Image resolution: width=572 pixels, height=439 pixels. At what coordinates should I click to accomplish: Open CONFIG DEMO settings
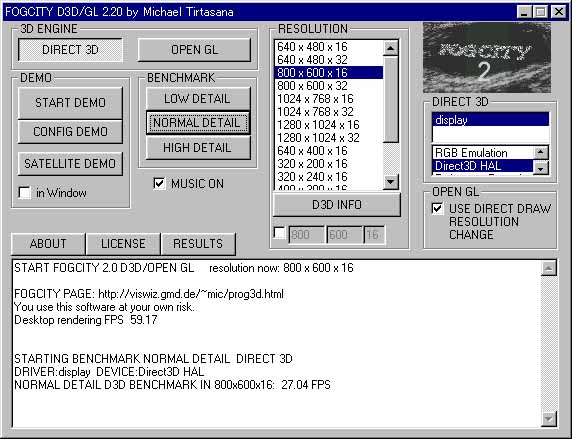pyautogui.click(x=70, y=131)
